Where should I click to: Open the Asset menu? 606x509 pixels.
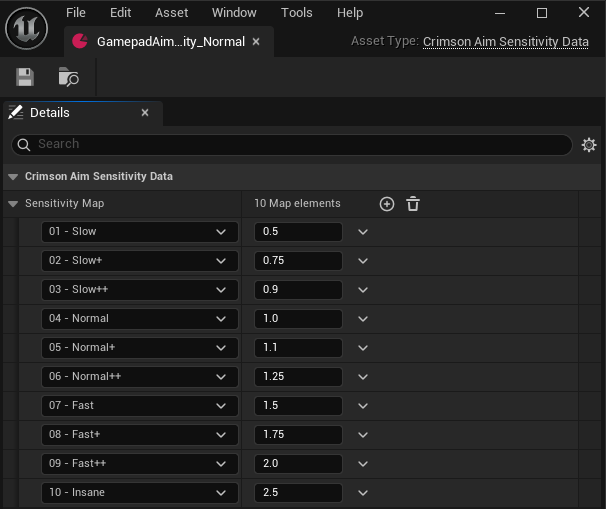tap(172, 13)
